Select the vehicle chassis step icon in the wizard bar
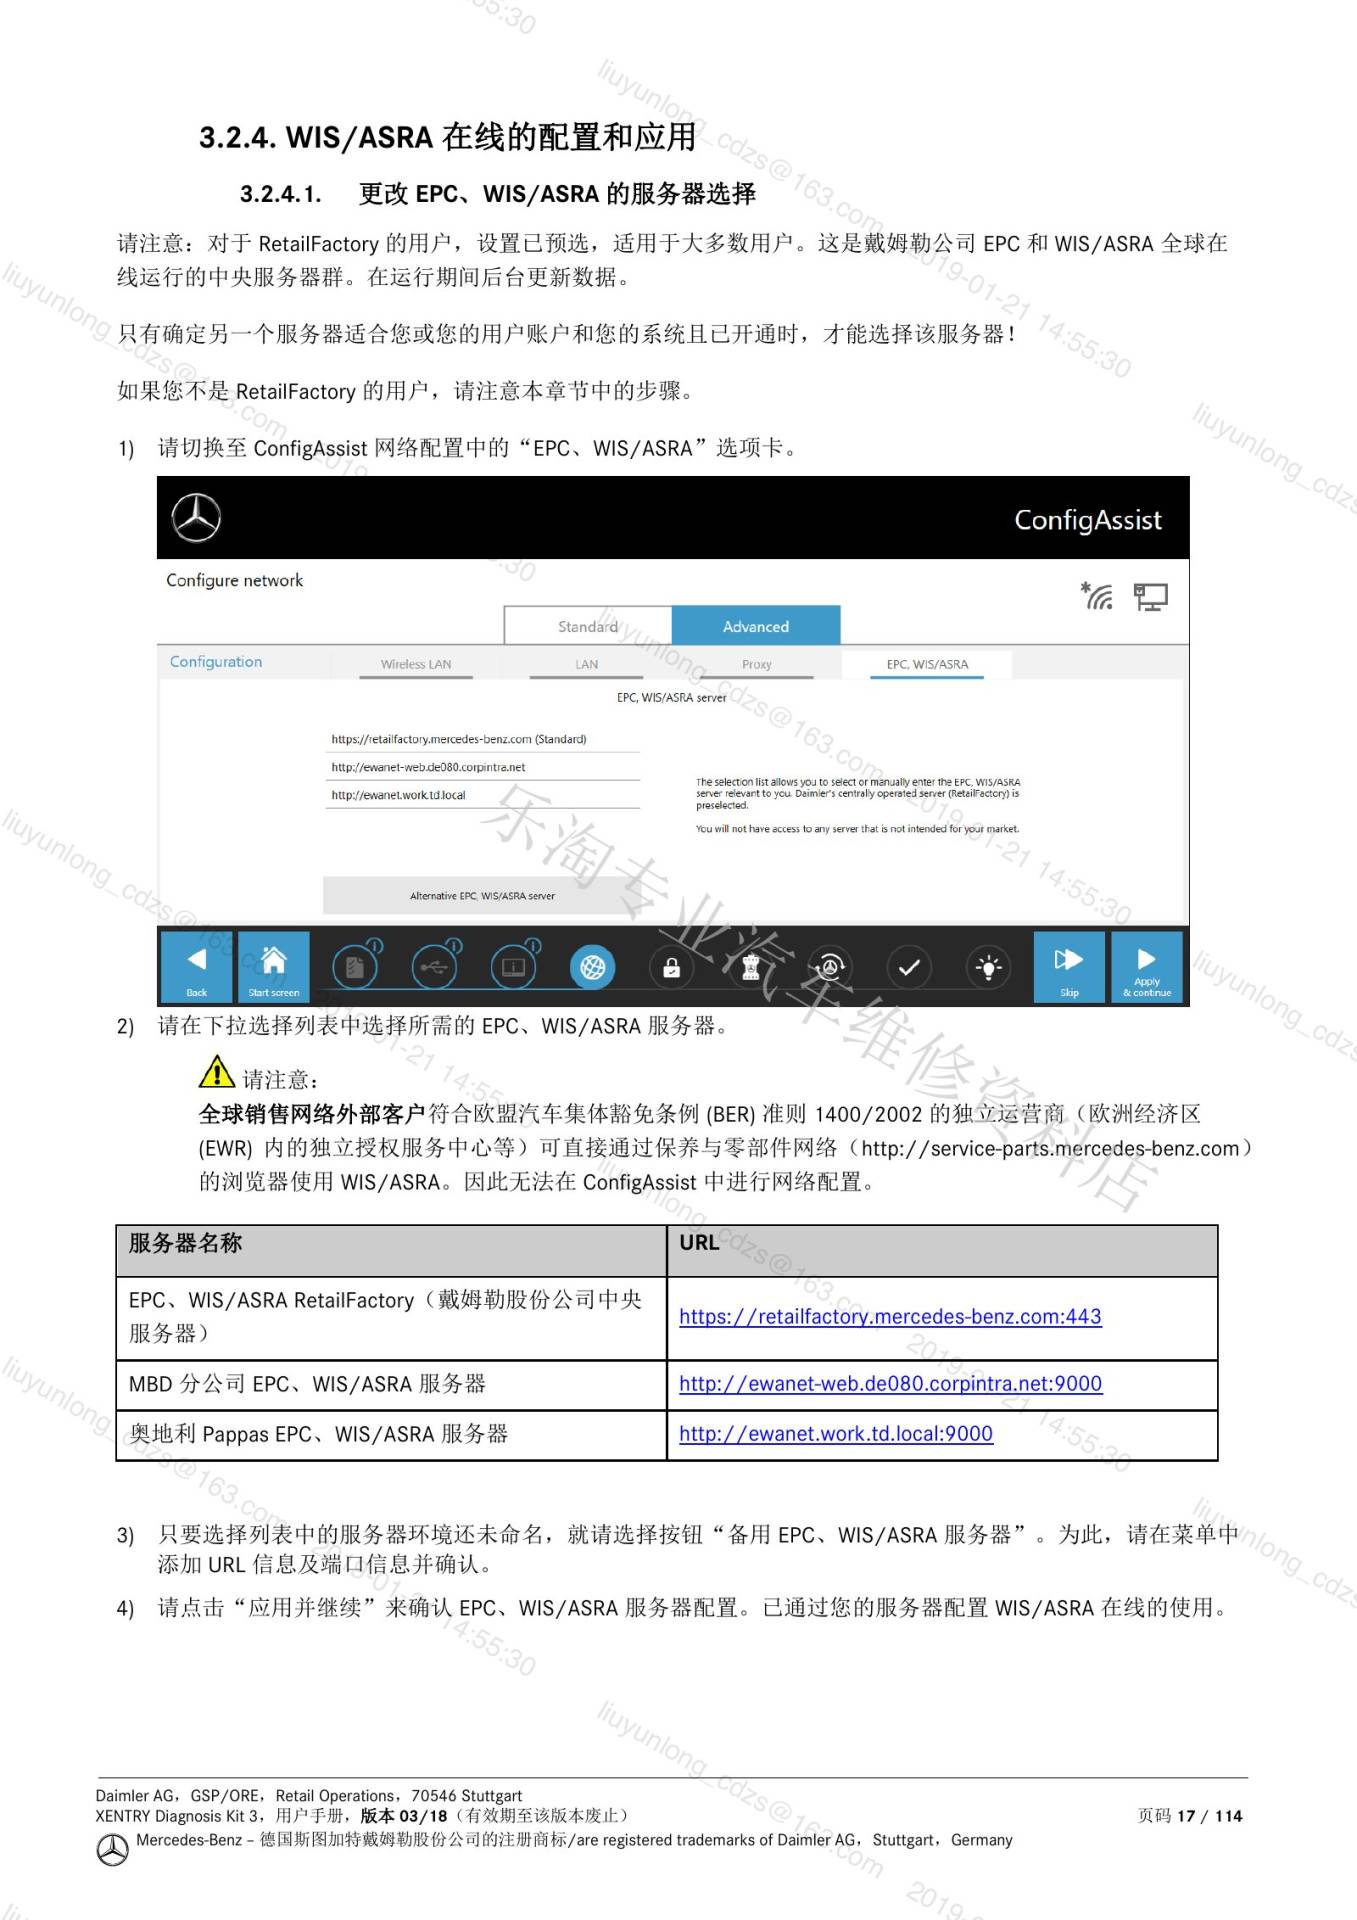The width and height of the screenshot is (1357, 1920). (x=751, y=967)
